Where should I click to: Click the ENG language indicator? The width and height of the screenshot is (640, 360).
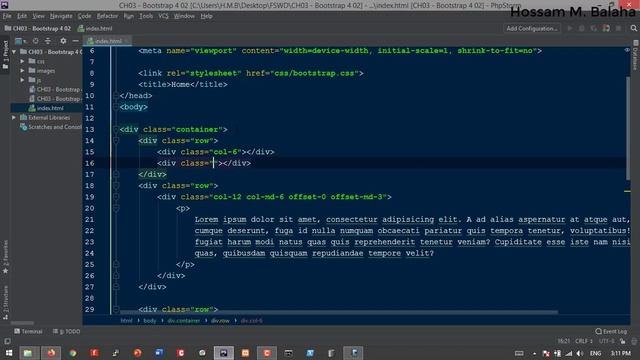pos(595,353)
